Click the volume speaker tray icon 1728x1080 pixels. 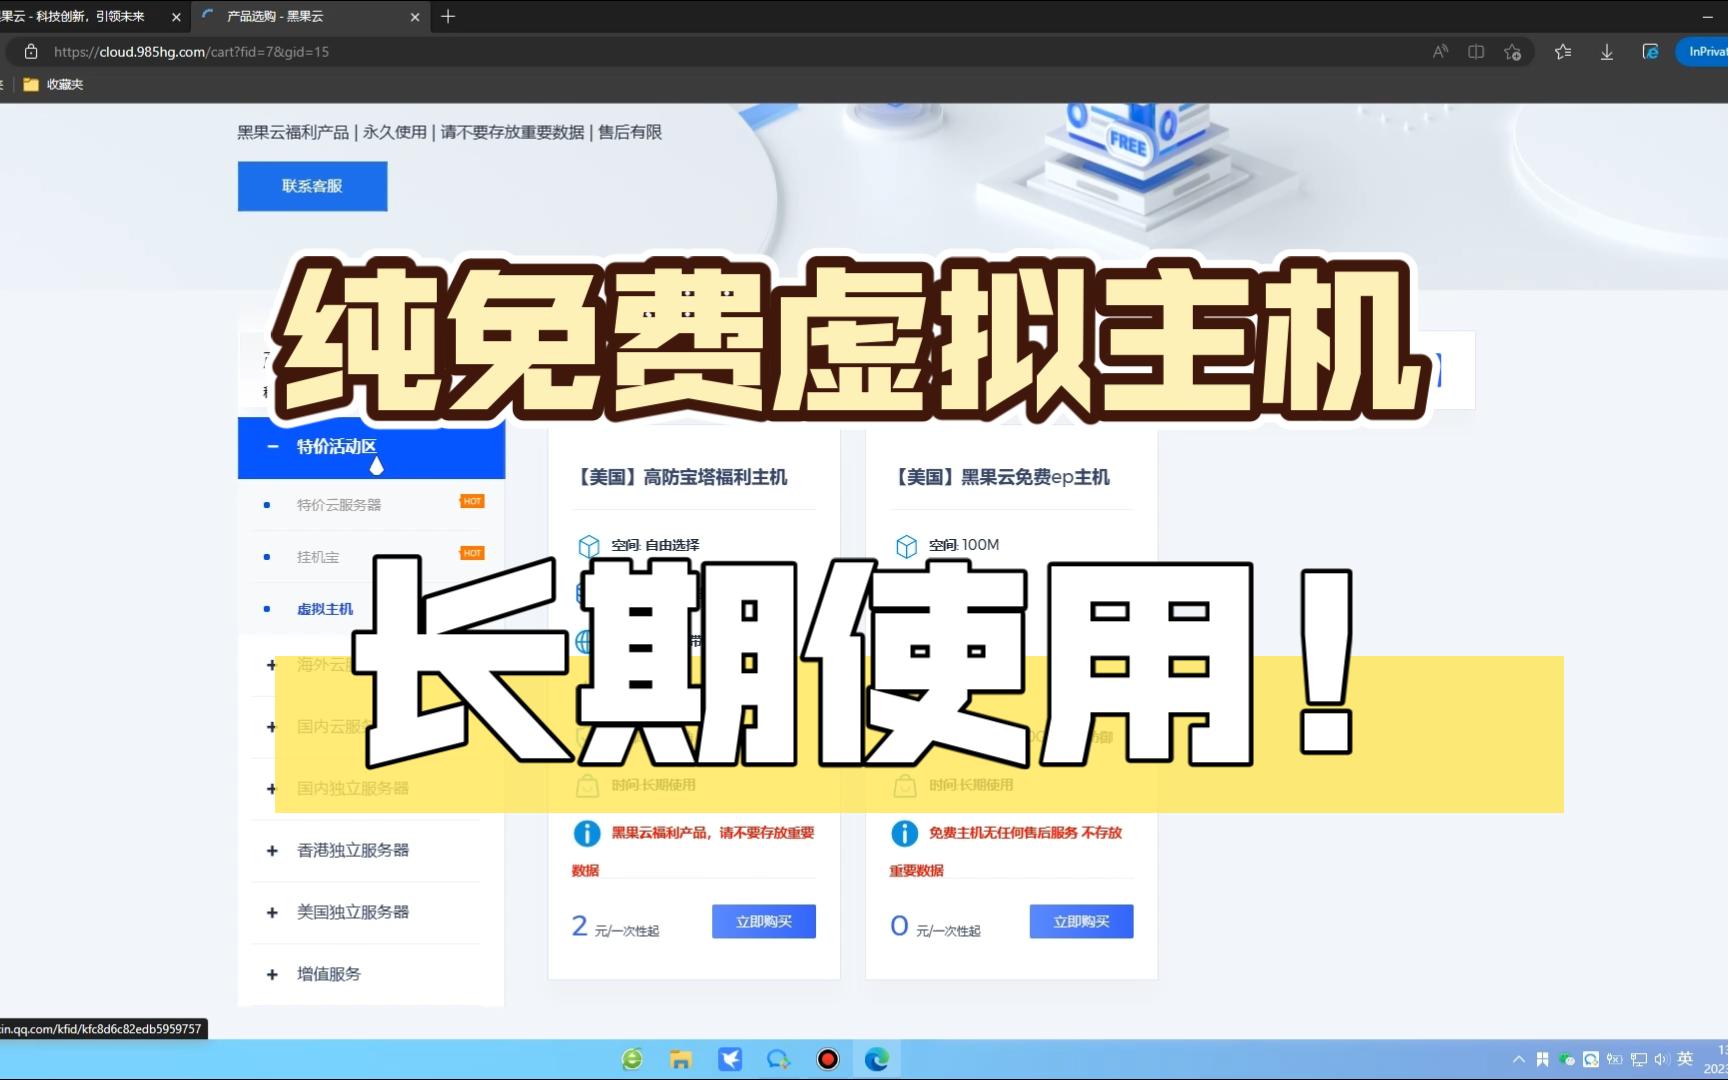pos(1661,1059)
